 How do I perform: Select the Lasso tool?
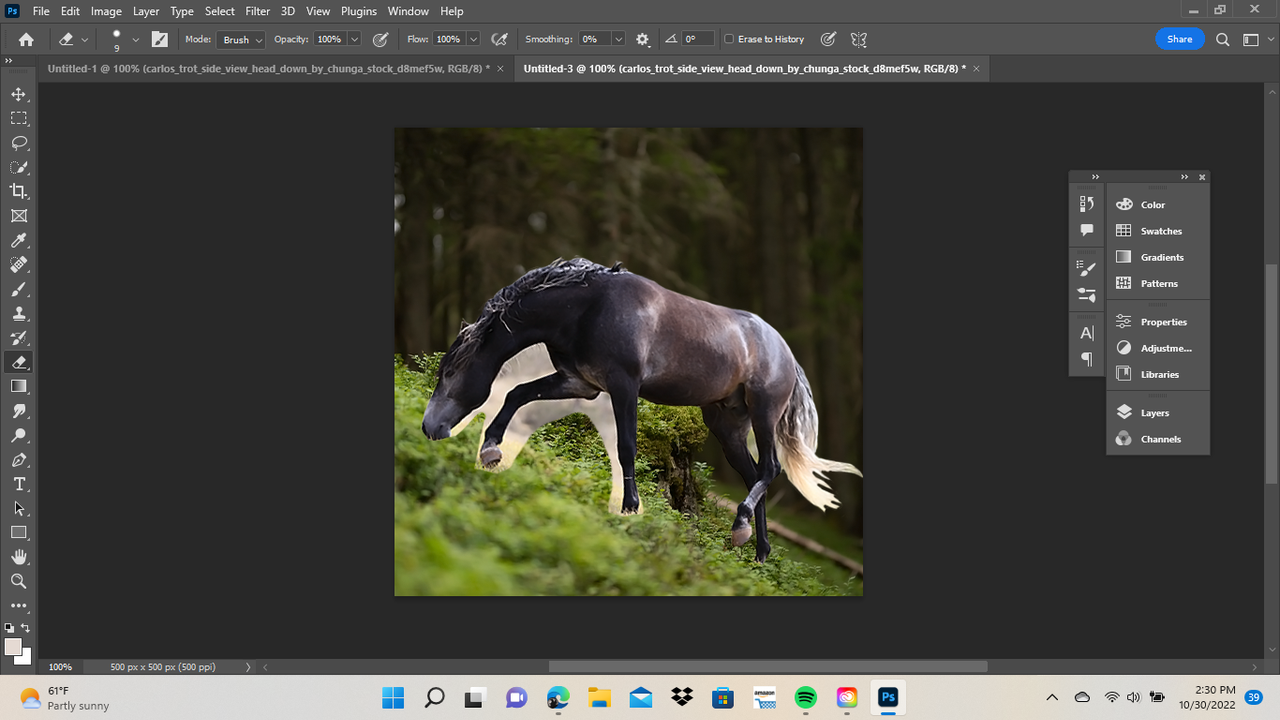click(19, 143)
